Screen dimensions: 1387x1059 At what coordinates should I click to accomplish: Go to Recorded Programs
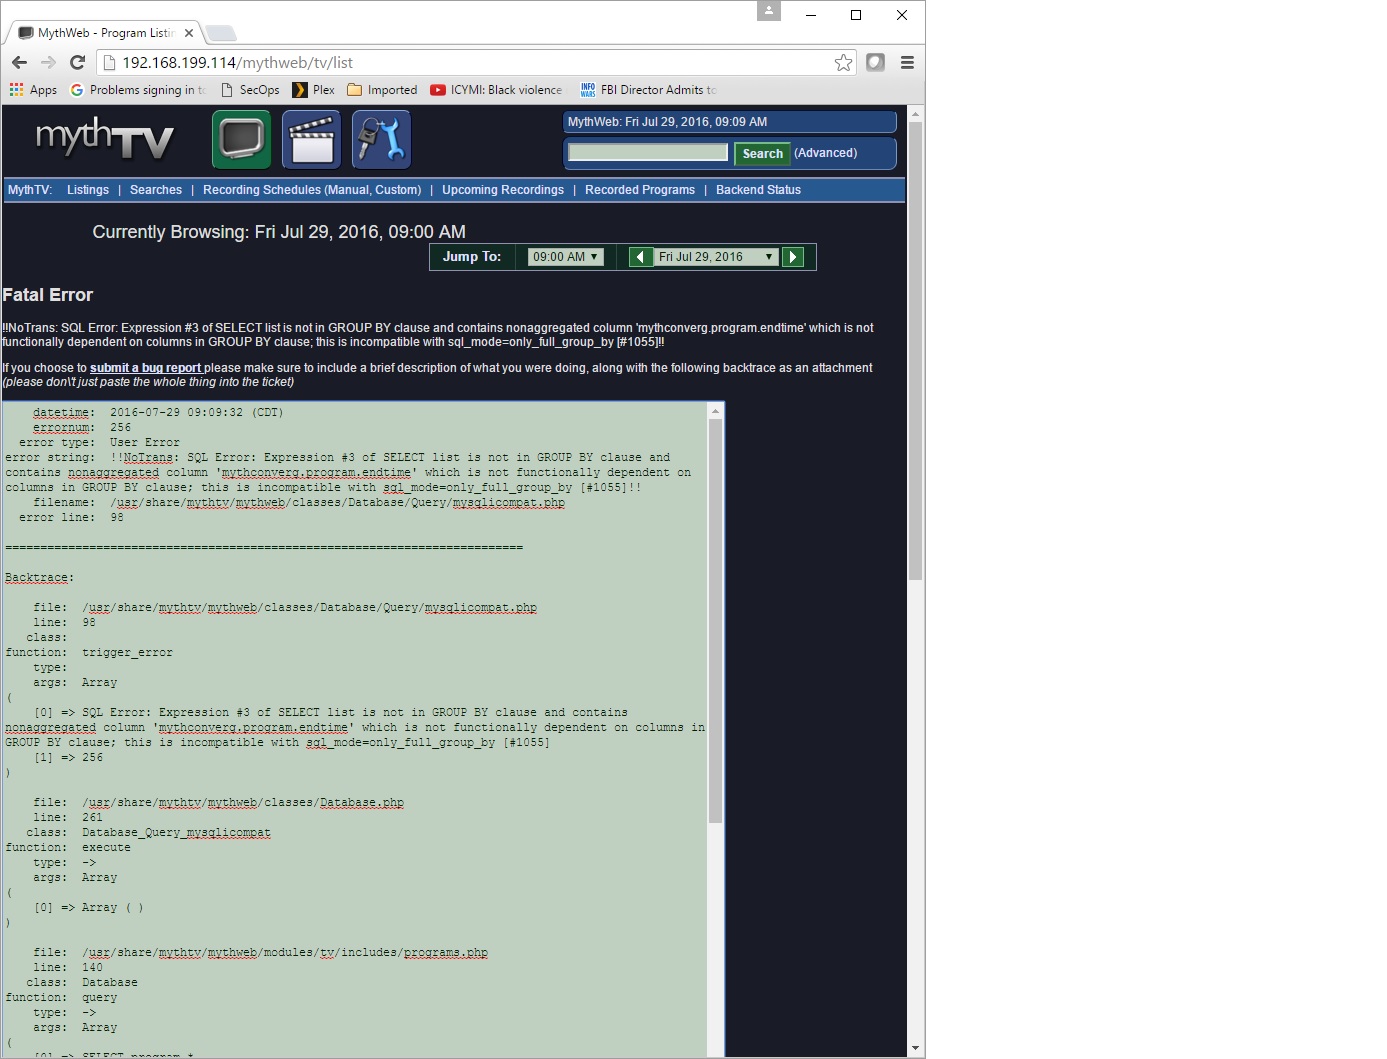point(639,190)
